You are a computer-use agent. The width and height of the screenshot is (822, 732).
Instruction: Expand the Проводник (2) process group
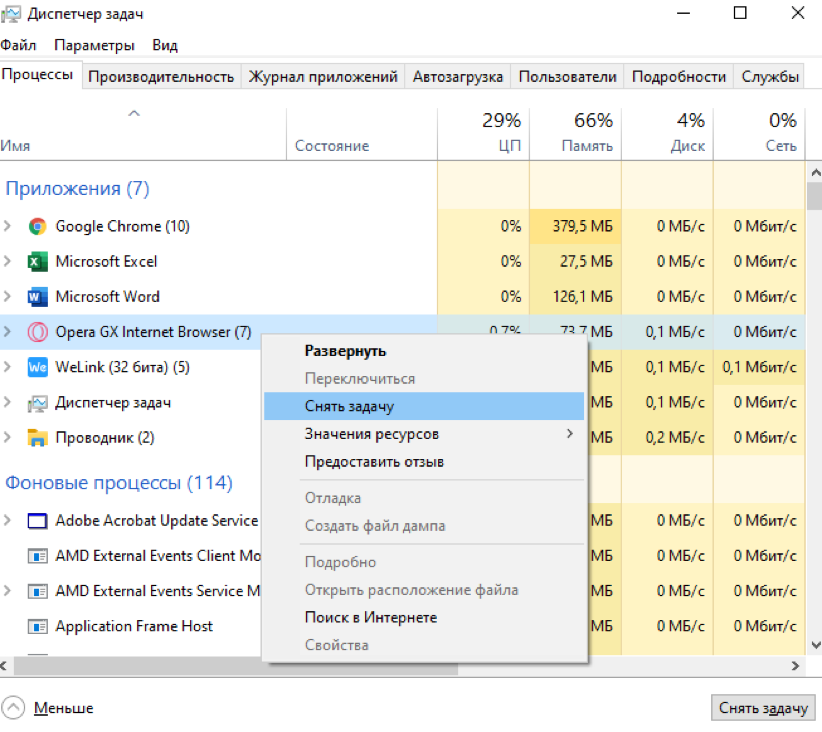(x=7, y=438)
